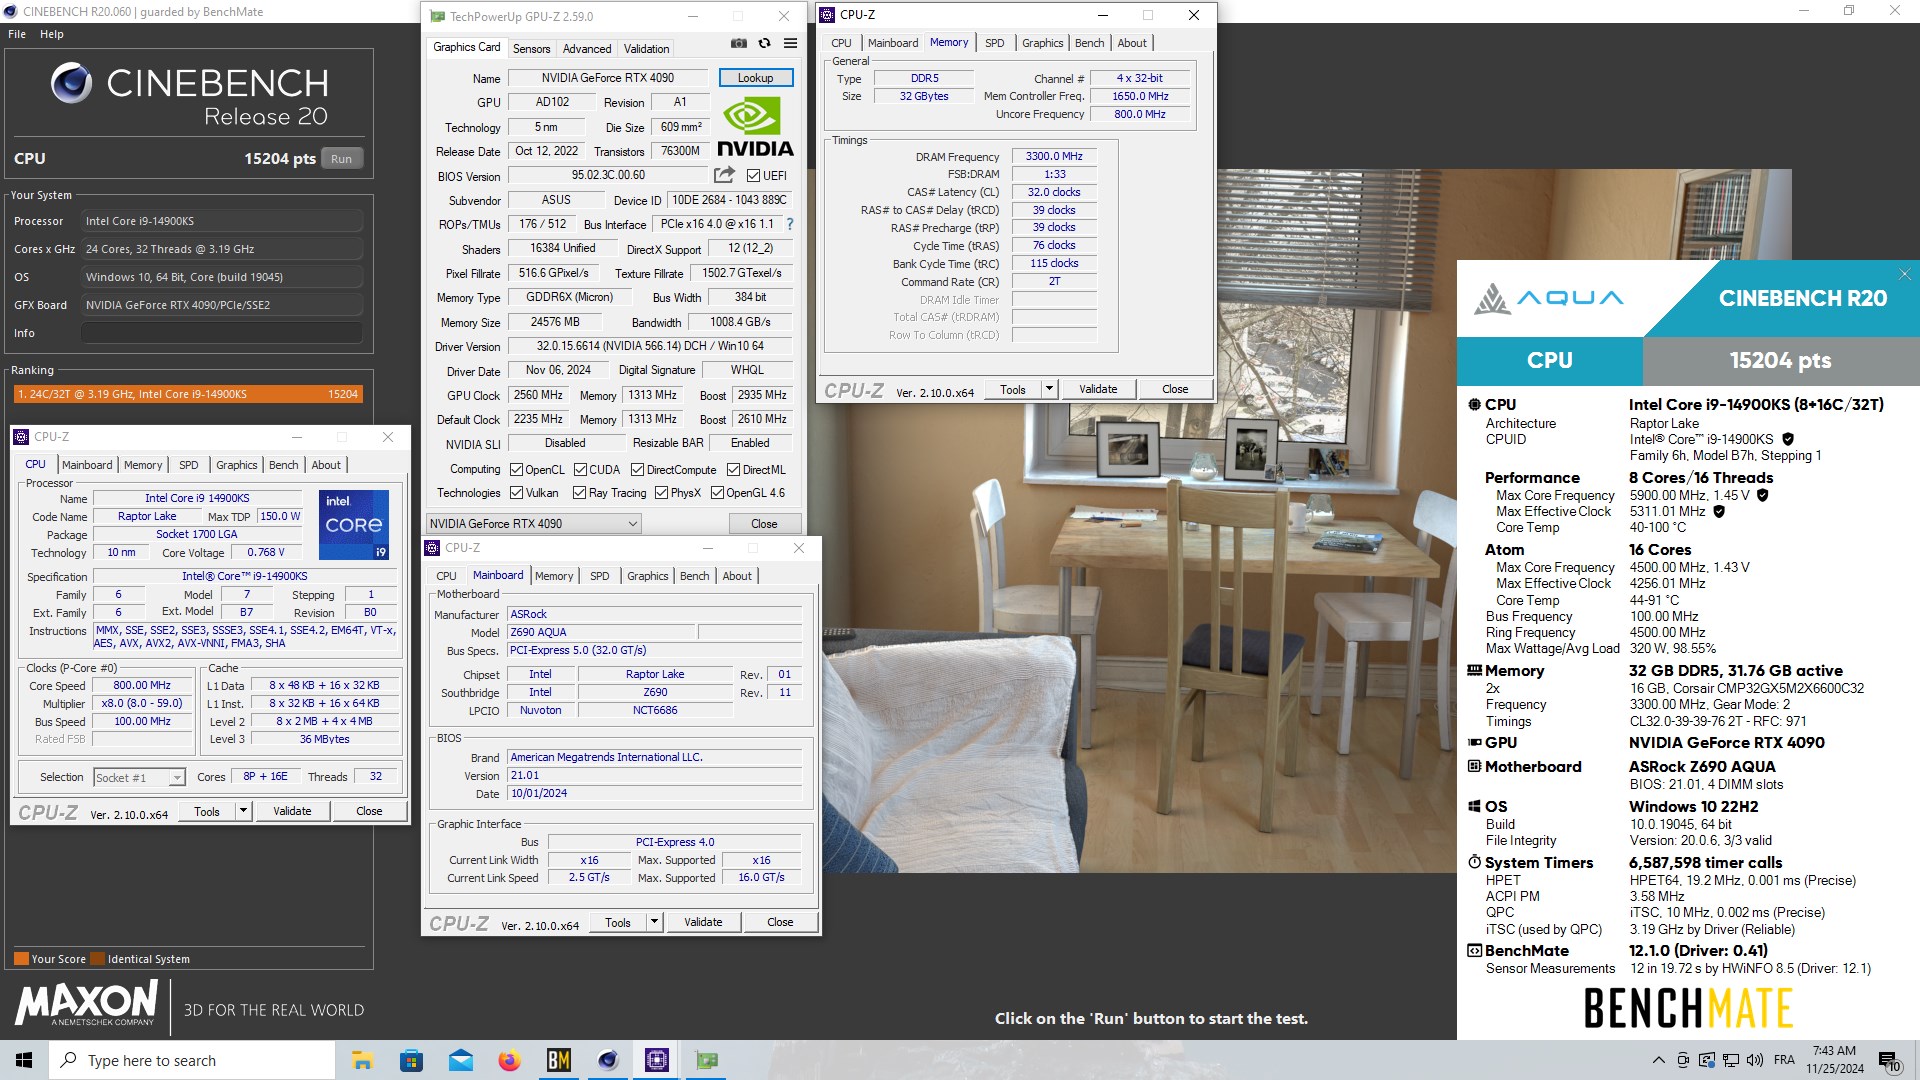Click the Windows search box
1920x1080 pixels.
[192, 1060]
